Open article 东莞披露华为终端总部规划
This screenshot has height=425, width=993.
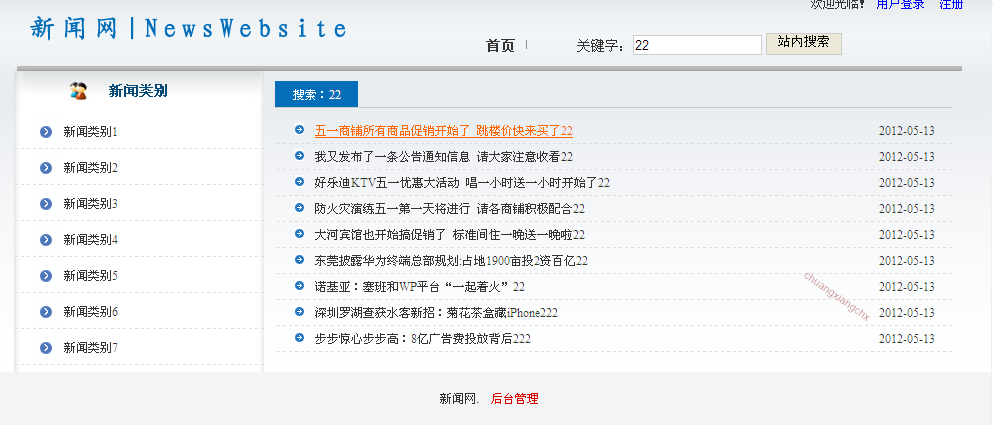coord(451,261)
